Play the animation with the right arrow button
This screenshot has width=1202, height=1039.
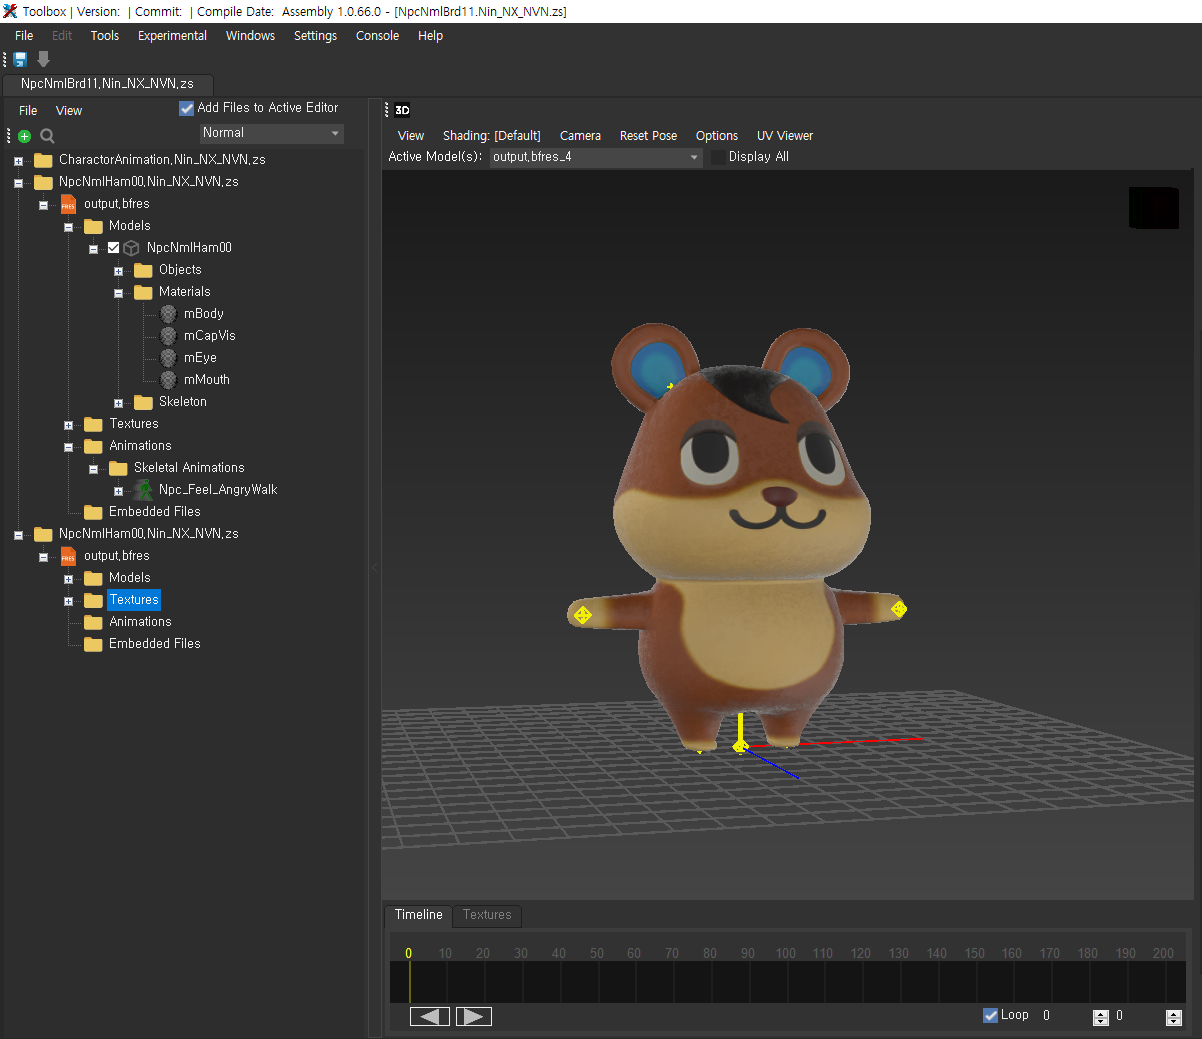pos(474,1016)
